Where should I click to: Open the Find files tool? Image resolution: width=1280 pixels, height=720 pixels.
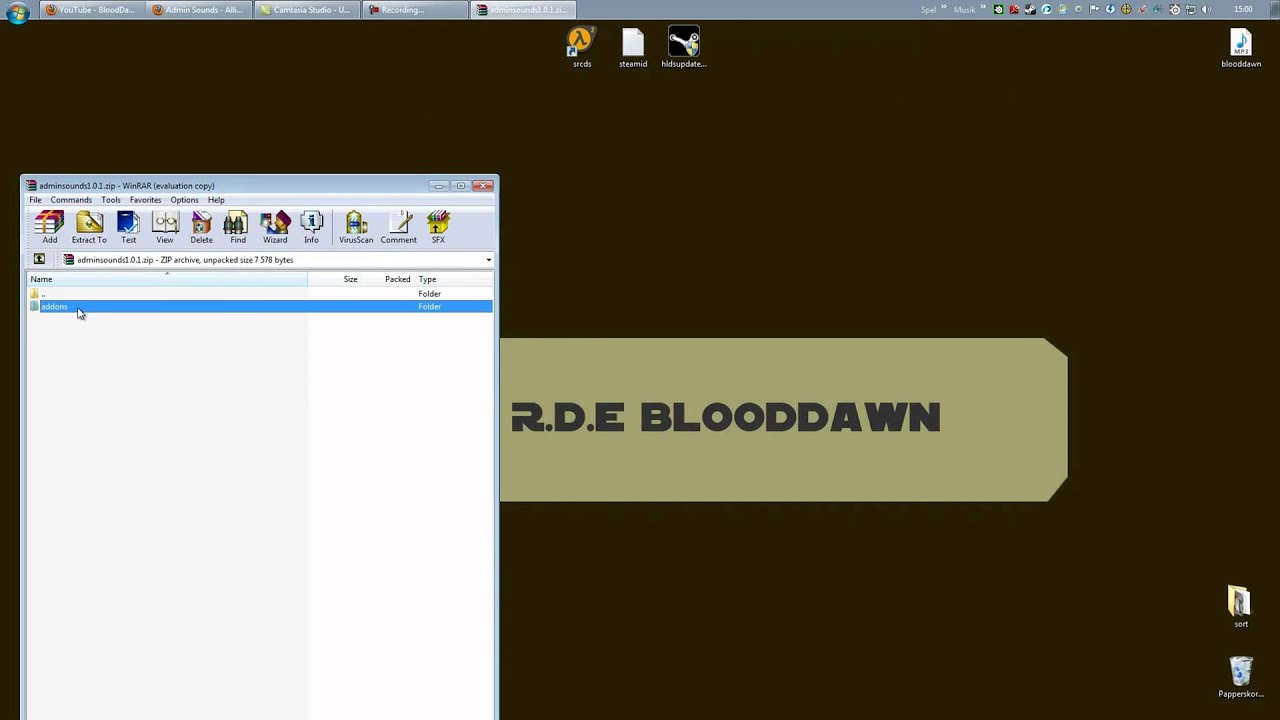point(237,228)
